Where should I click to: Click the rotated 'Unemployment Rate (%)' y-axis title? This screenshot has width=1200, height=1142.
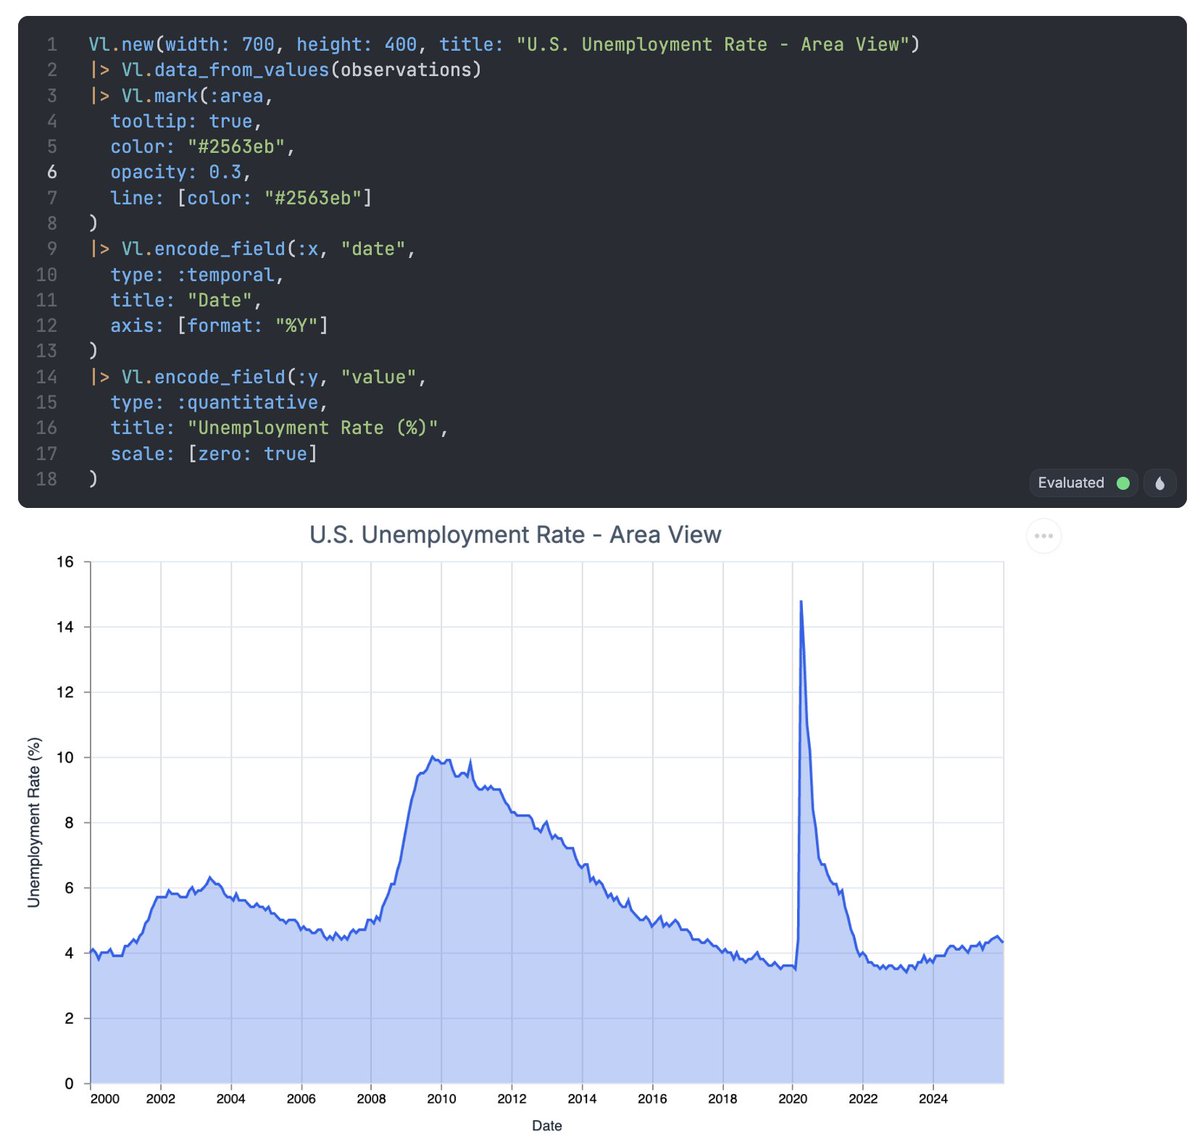coord(34,822)
